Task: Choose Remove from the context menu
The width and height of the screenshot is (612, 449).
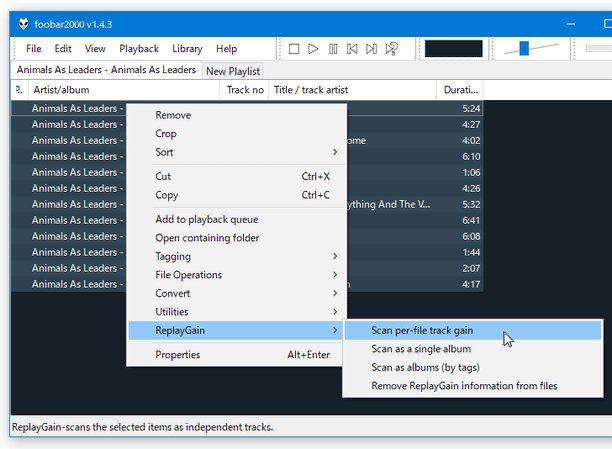Action: [x=237, y=115]
